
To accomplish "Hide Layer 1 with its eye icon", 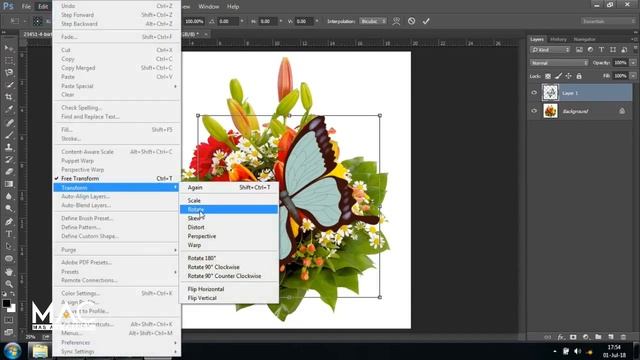I will pos(534,93).
